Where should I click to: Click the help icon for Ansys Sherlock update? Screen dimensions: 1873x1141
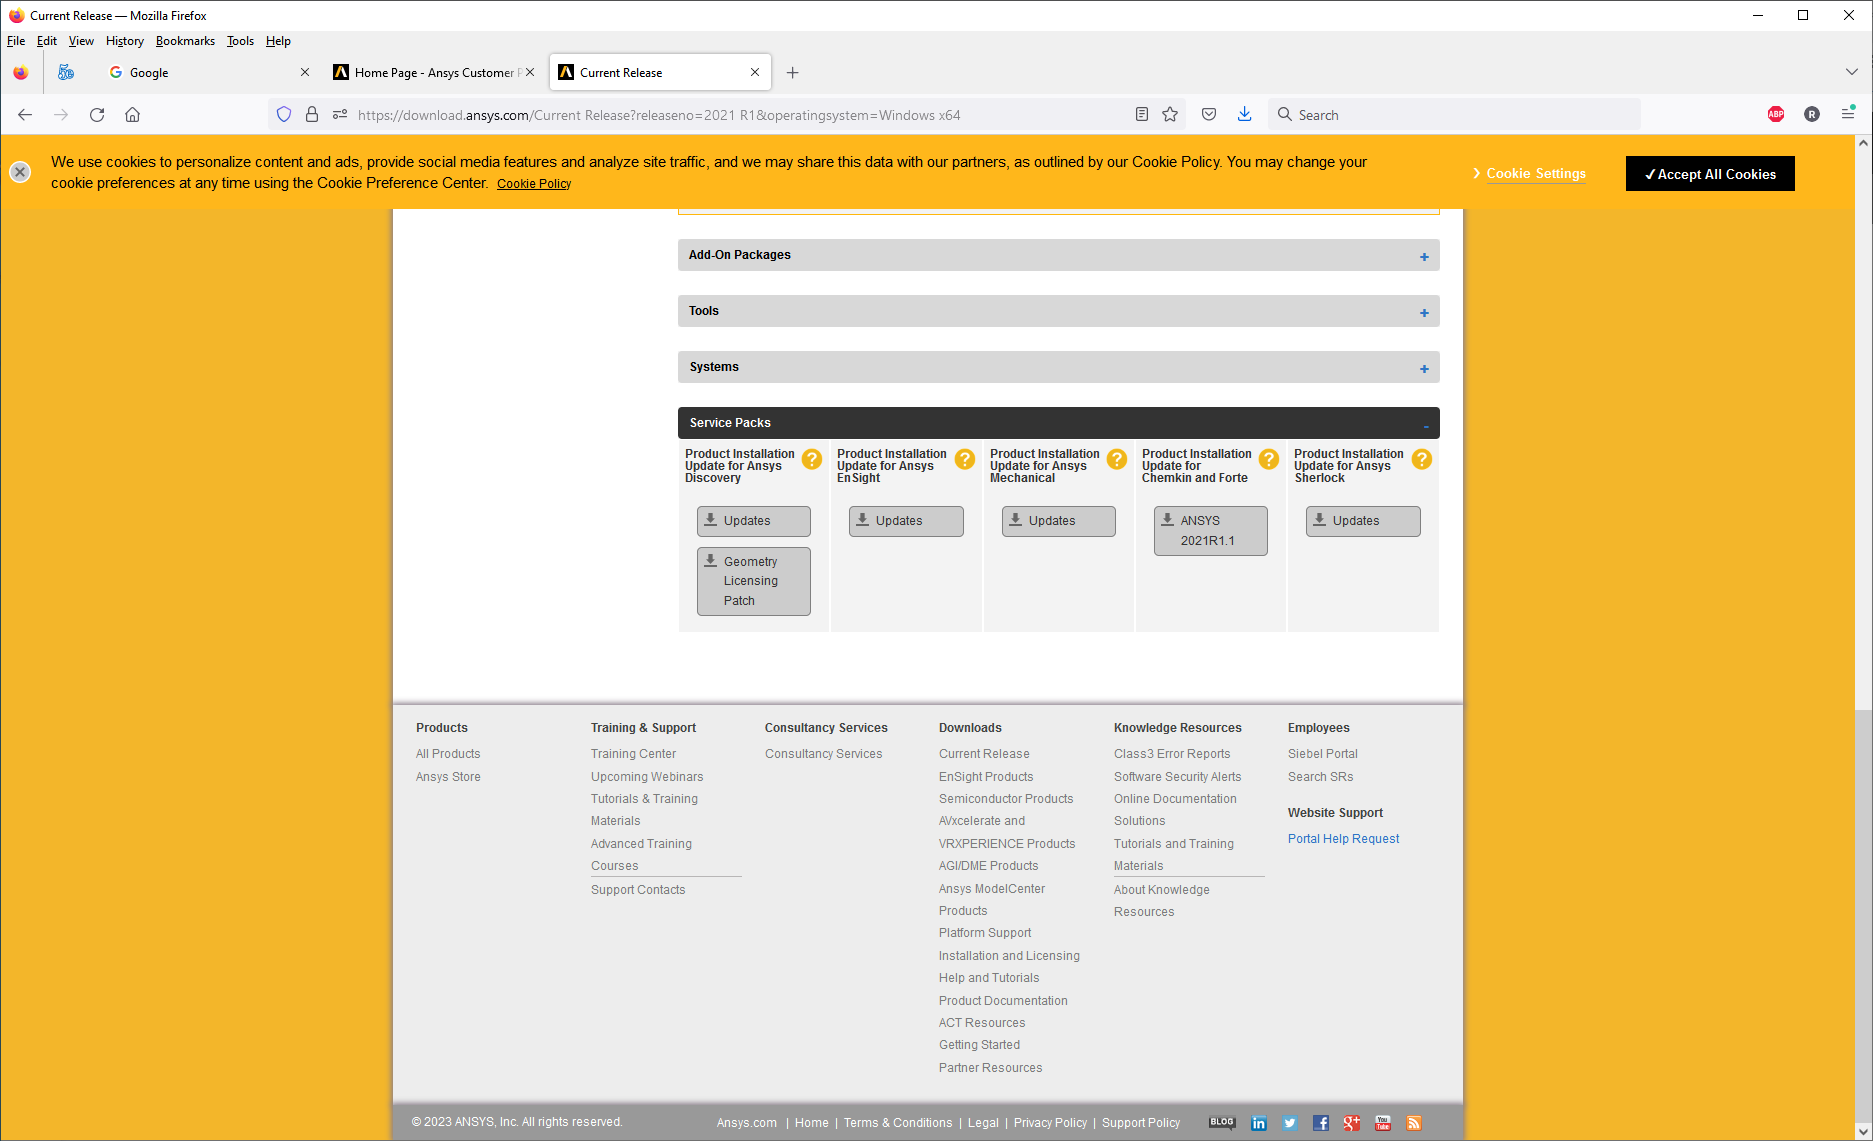click(1422, 459)
